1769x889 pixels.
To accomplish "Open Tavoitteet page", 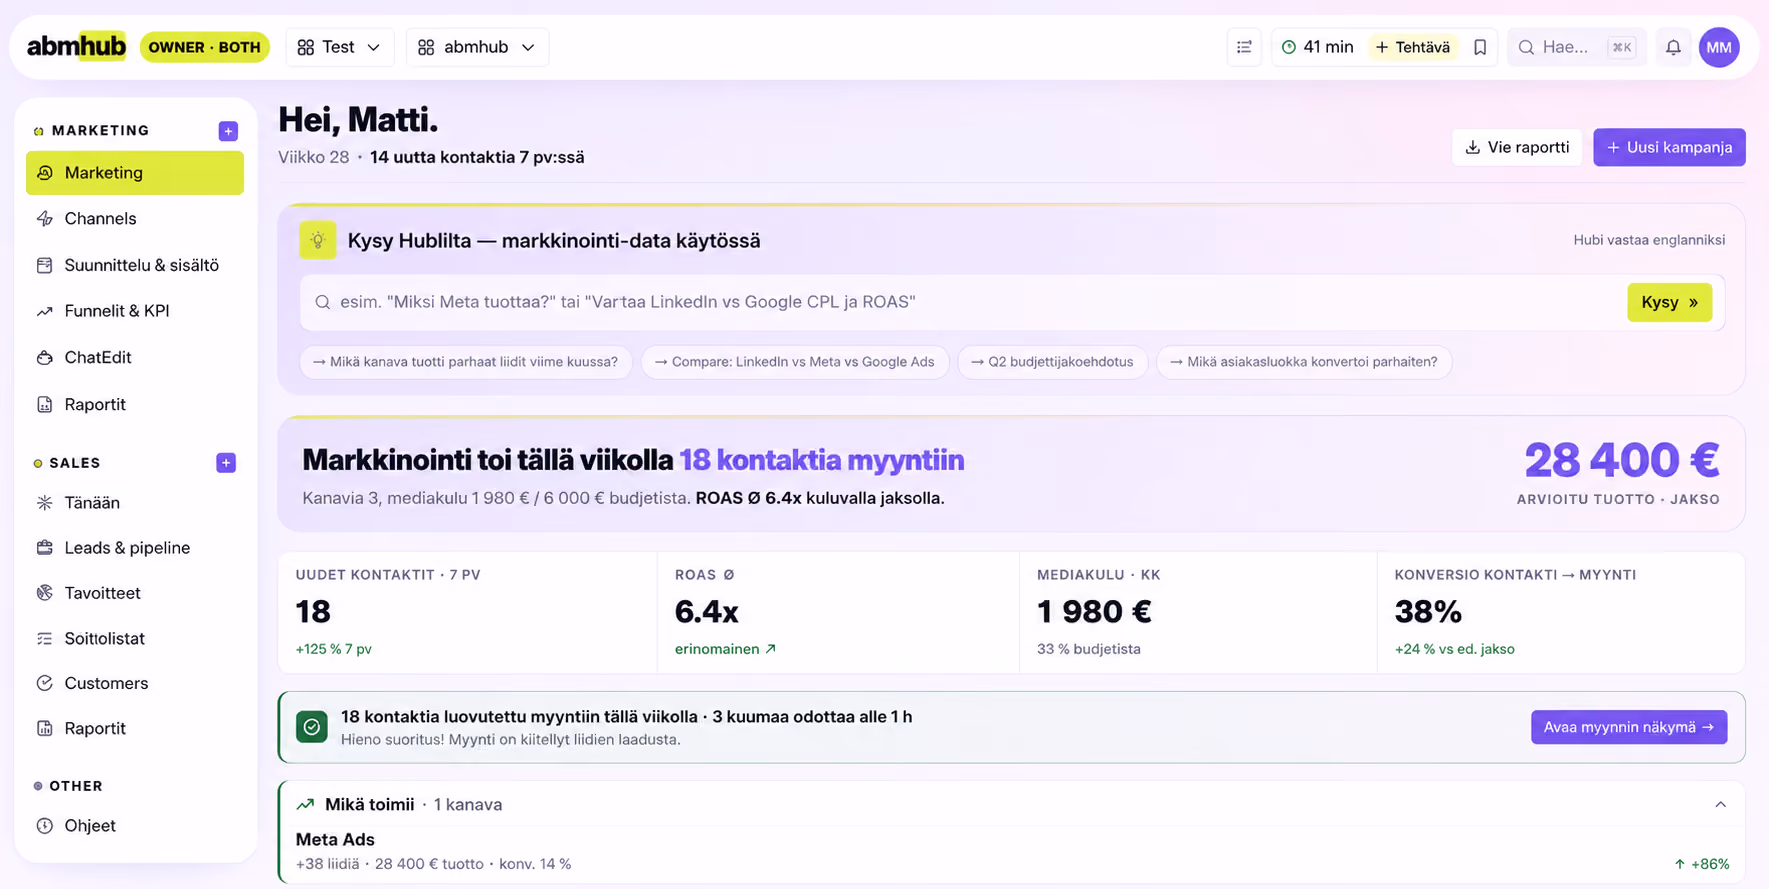I will [x=135, y=593].
